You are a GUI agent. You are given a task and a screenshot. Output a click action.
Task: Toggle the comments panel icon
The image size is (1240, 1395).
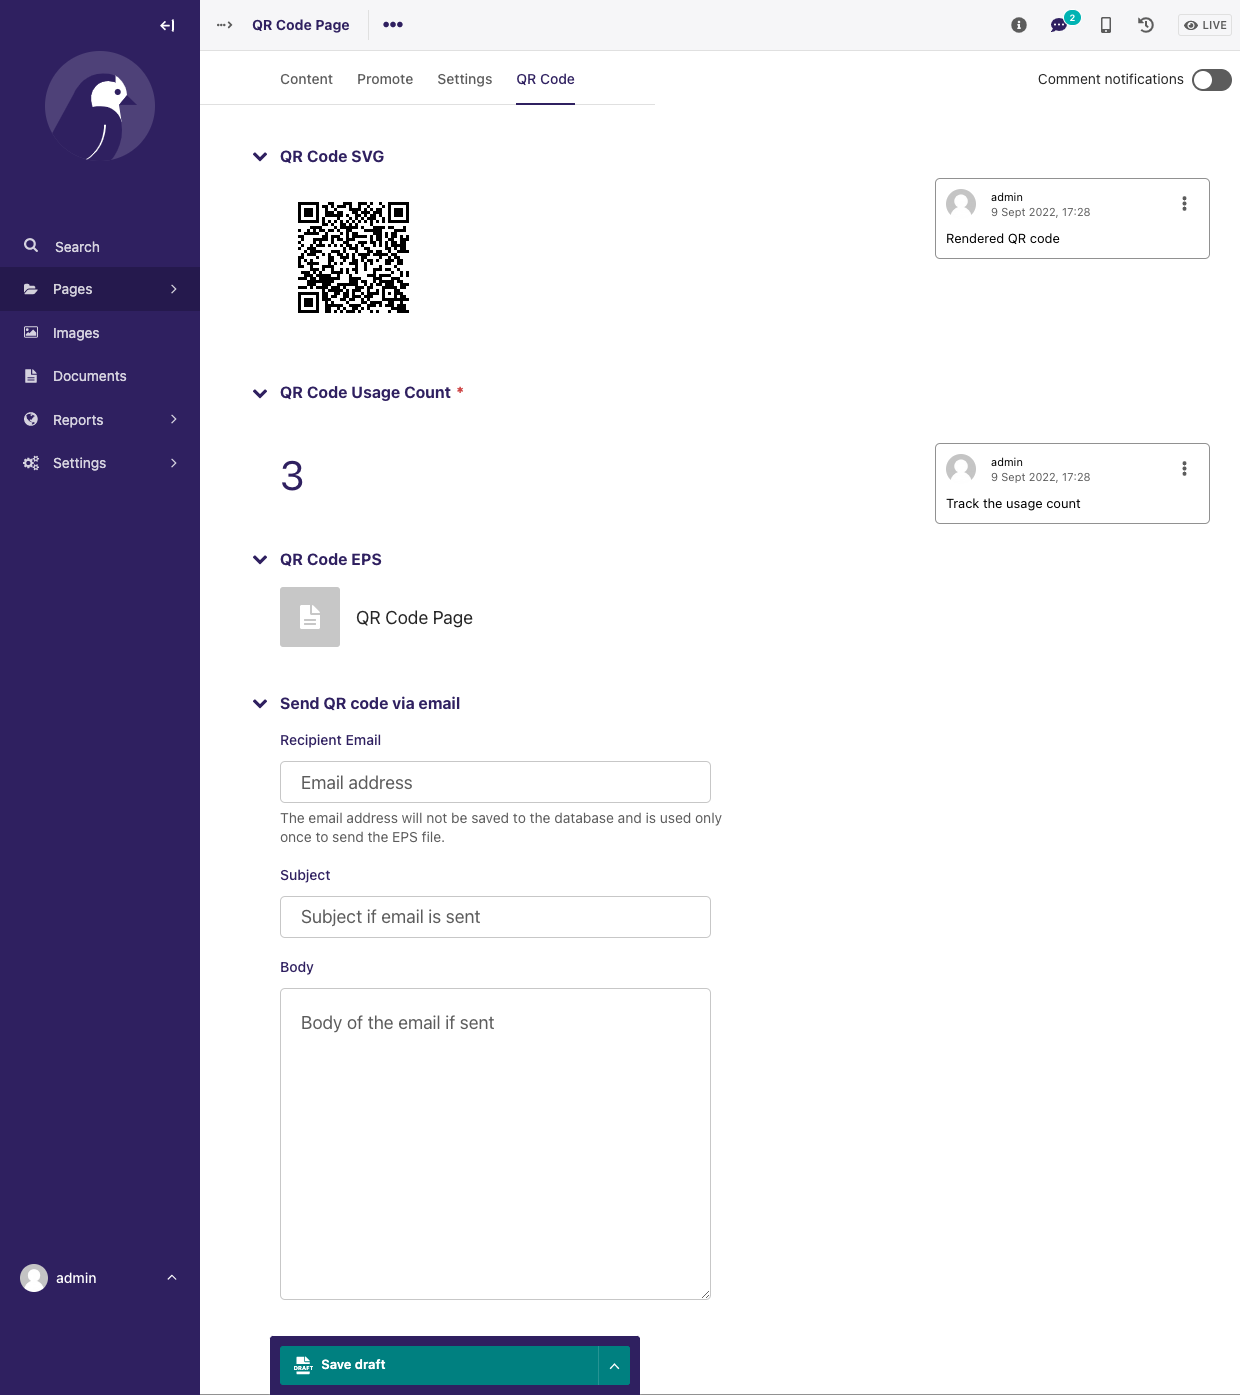1060,25
